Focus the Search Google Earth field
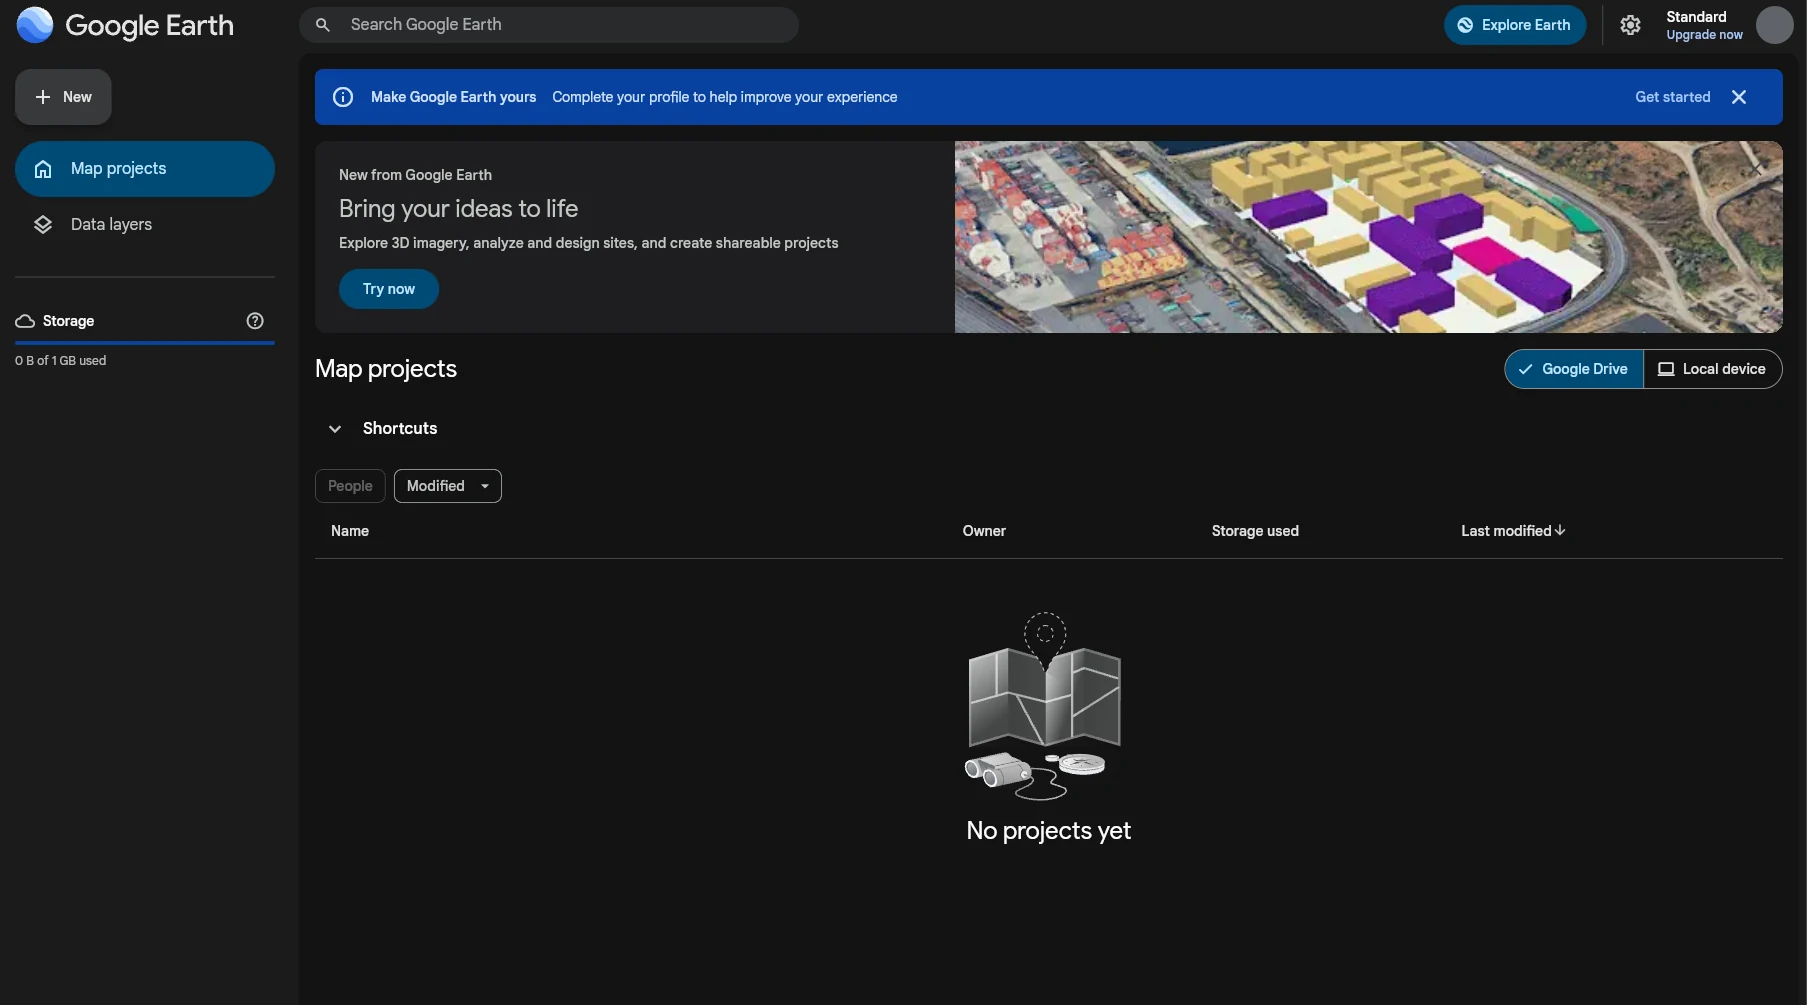Image resolution: width=1807 pixels, height=1005 pixels. click(549, 25)
